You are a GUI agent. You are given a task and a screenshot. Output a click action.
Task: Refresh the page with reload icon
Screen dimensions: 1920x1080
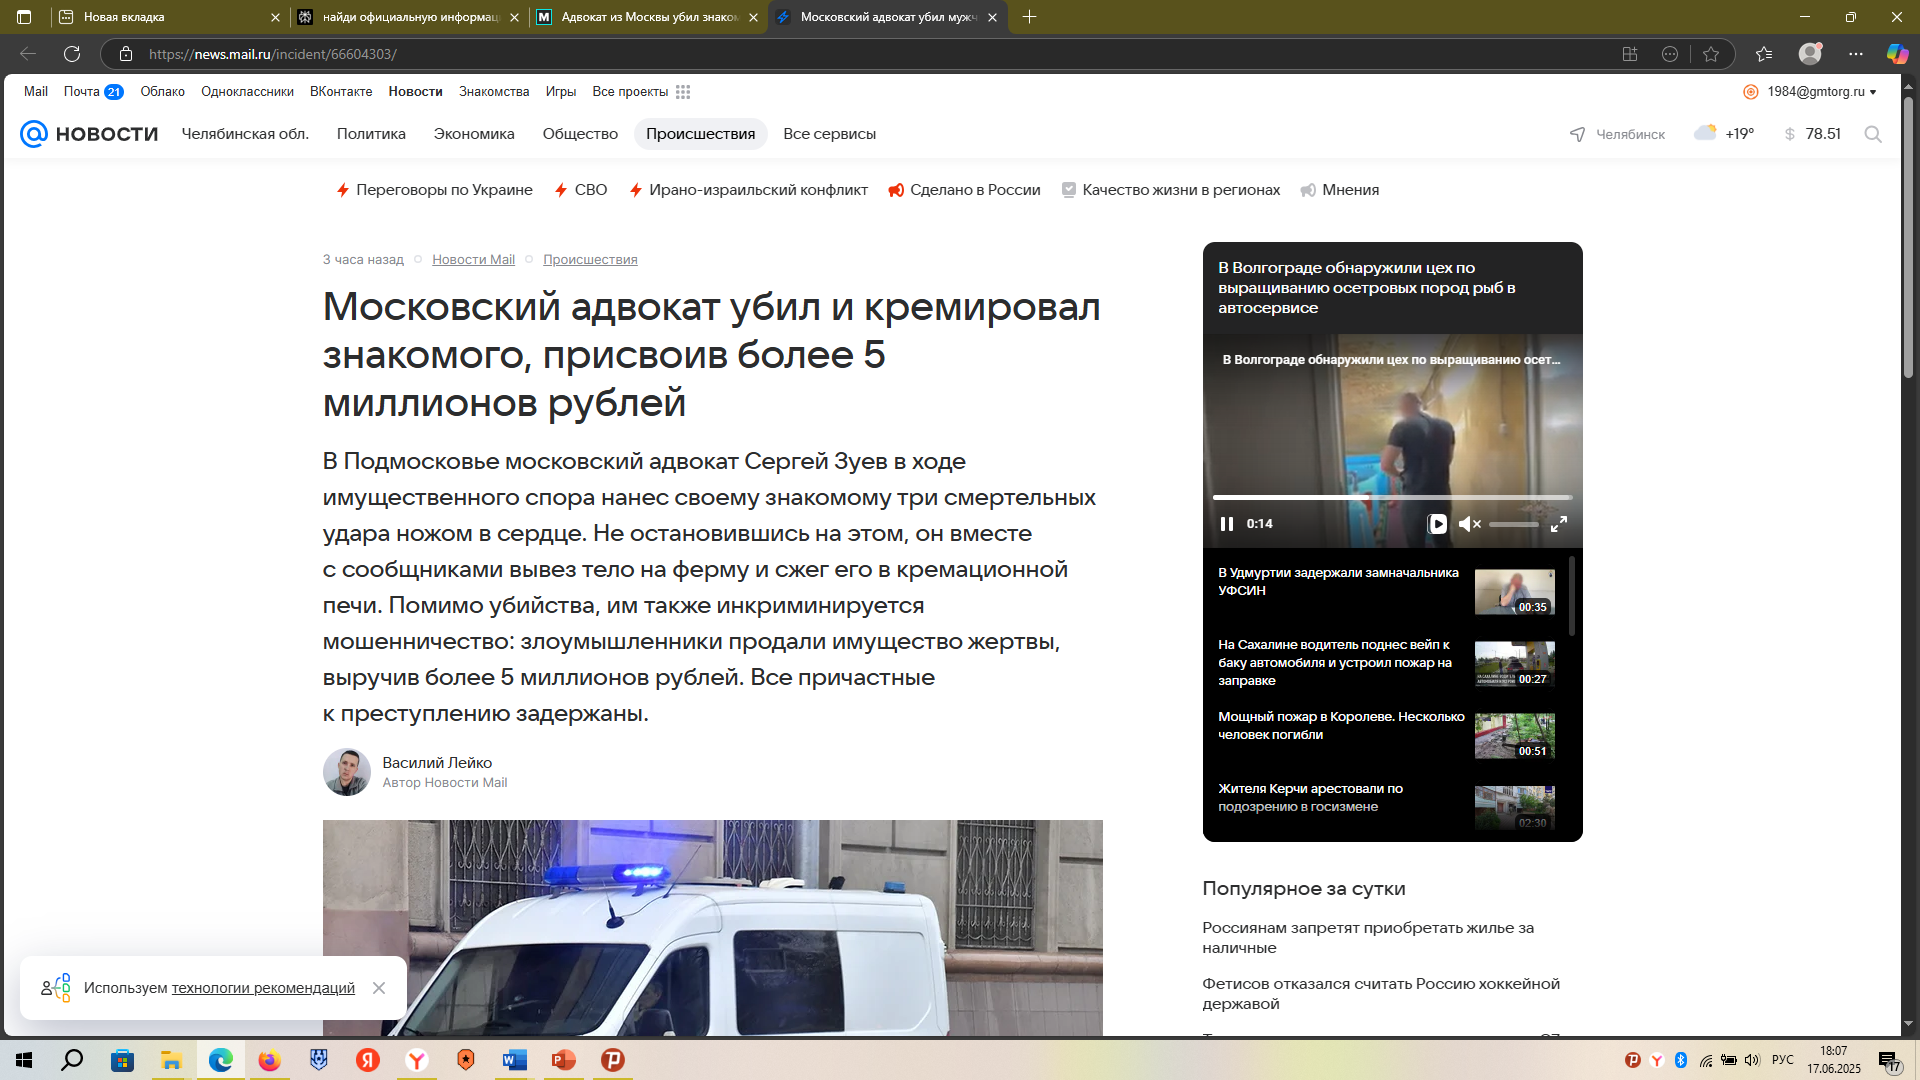pyautogui.click(x=72, y=54)
